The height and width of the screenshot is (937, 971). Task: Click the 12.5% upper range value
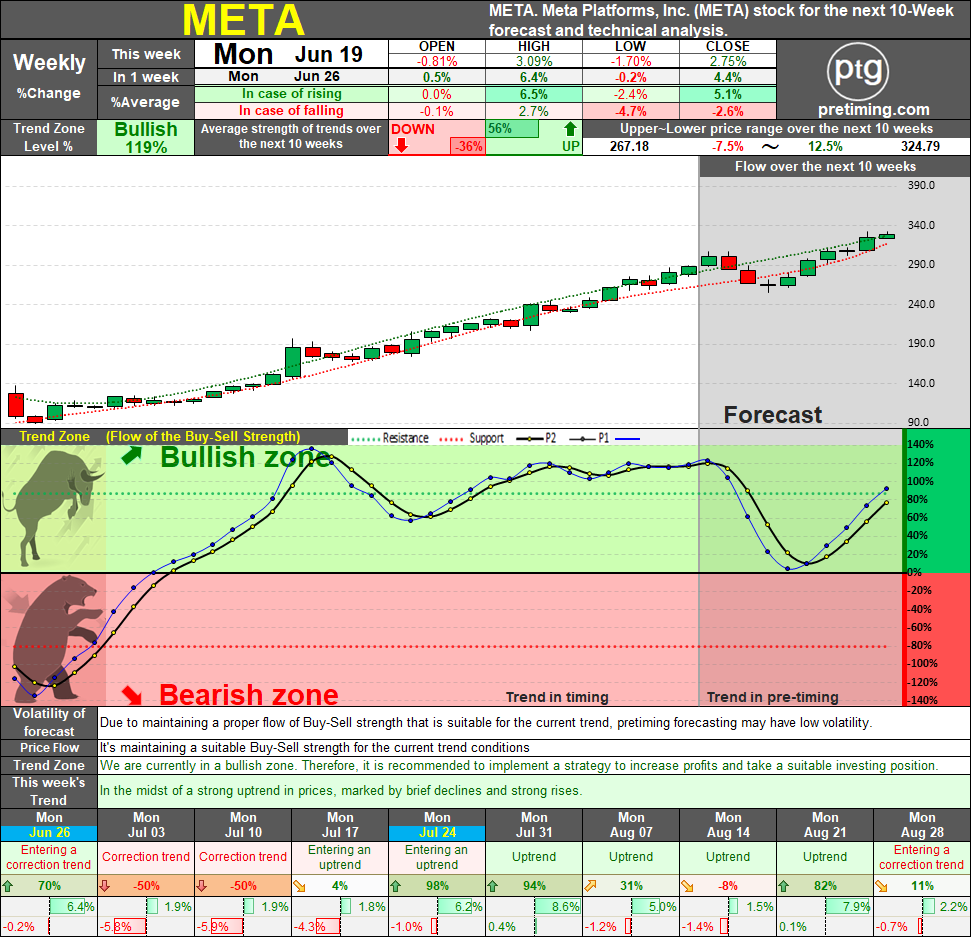coord(825,147)
